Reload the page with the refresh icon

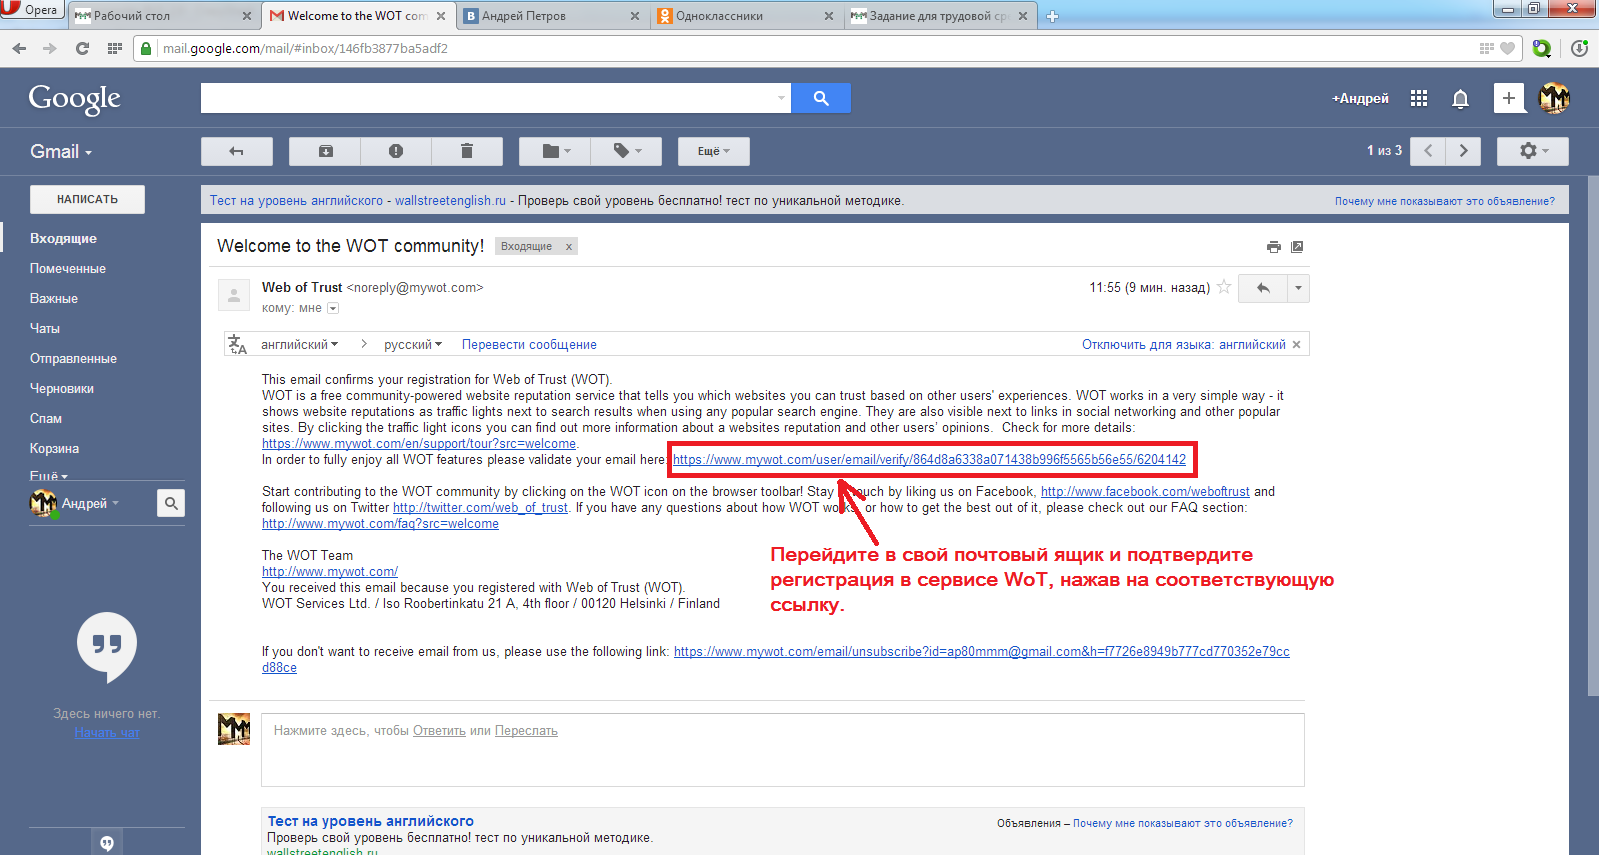[x=82, y=48]
